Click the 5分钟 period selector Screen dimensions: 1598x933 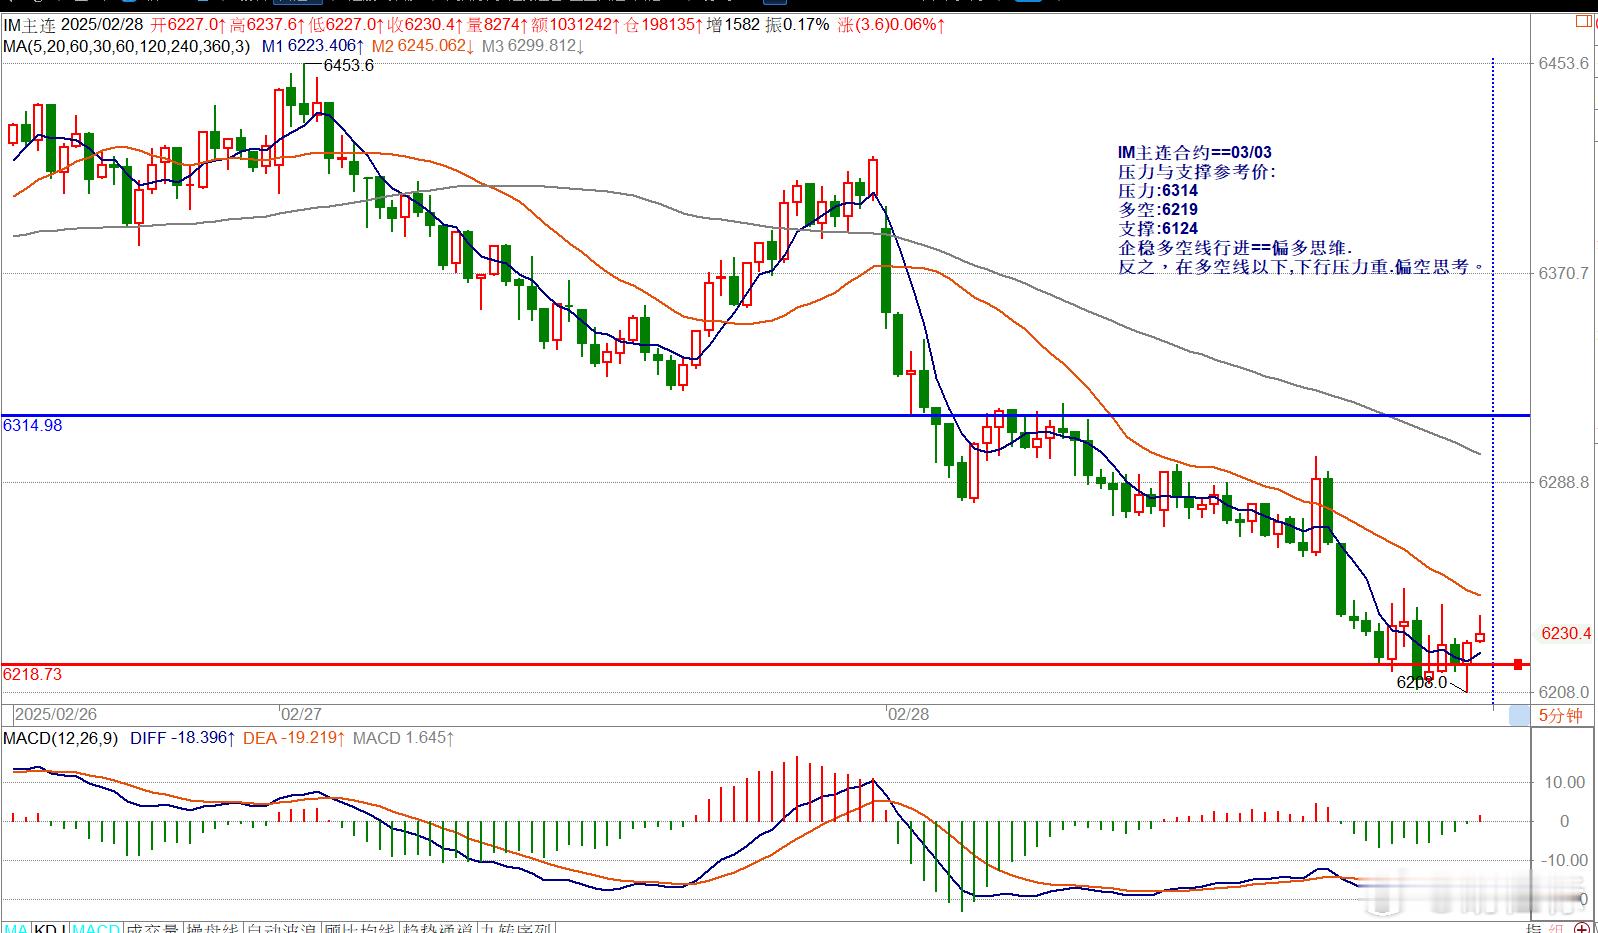(x=1560, y=715)
